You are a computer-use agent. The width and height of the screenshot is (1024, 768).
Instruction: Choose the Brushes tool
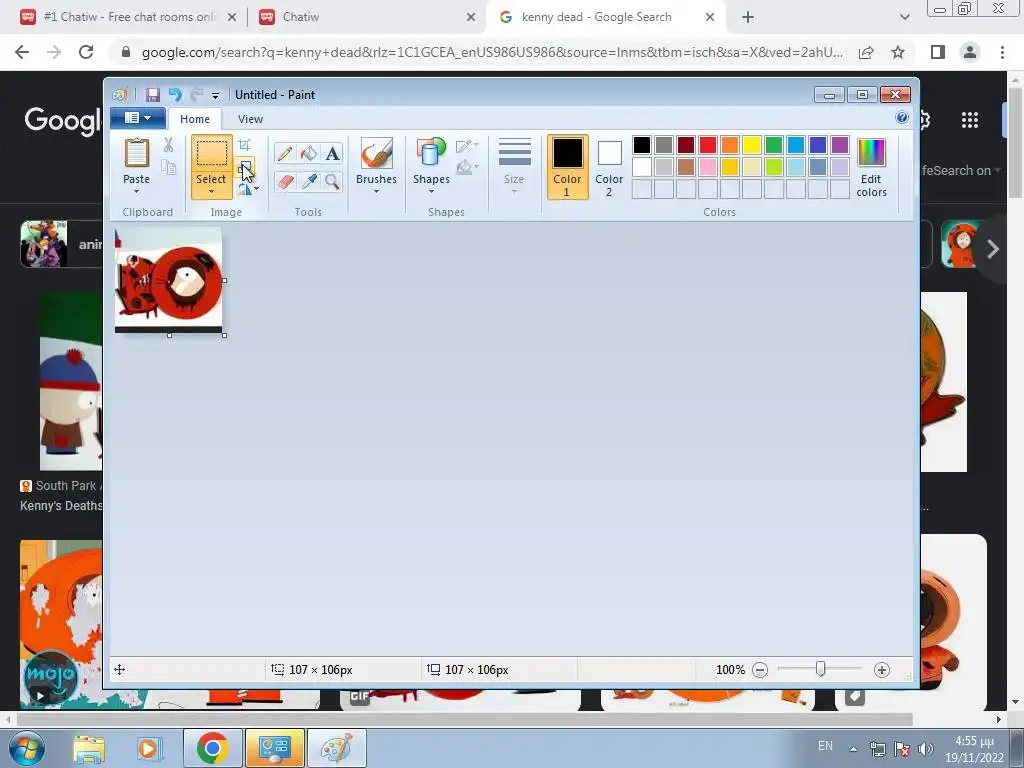point(377,154)
